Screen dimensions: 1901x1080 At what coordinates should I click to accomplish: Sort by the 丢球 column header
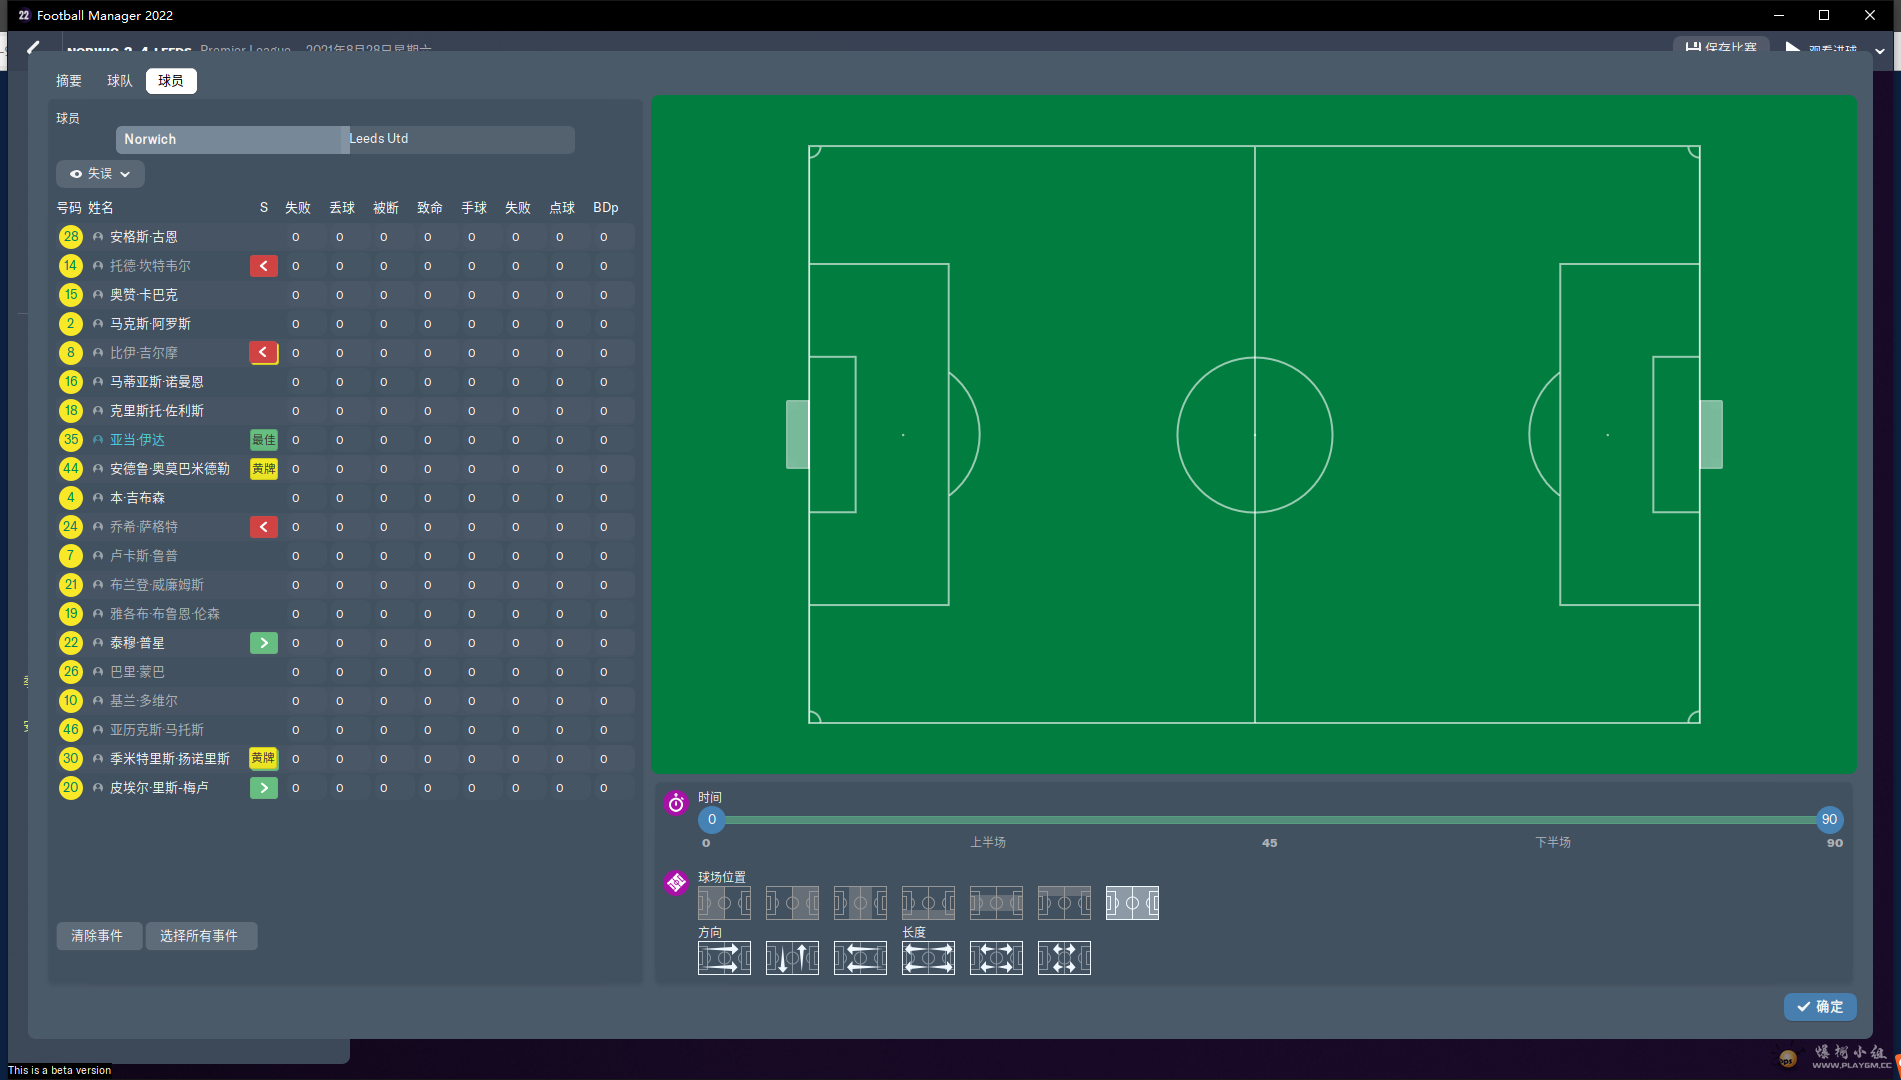tap(342, 208)
